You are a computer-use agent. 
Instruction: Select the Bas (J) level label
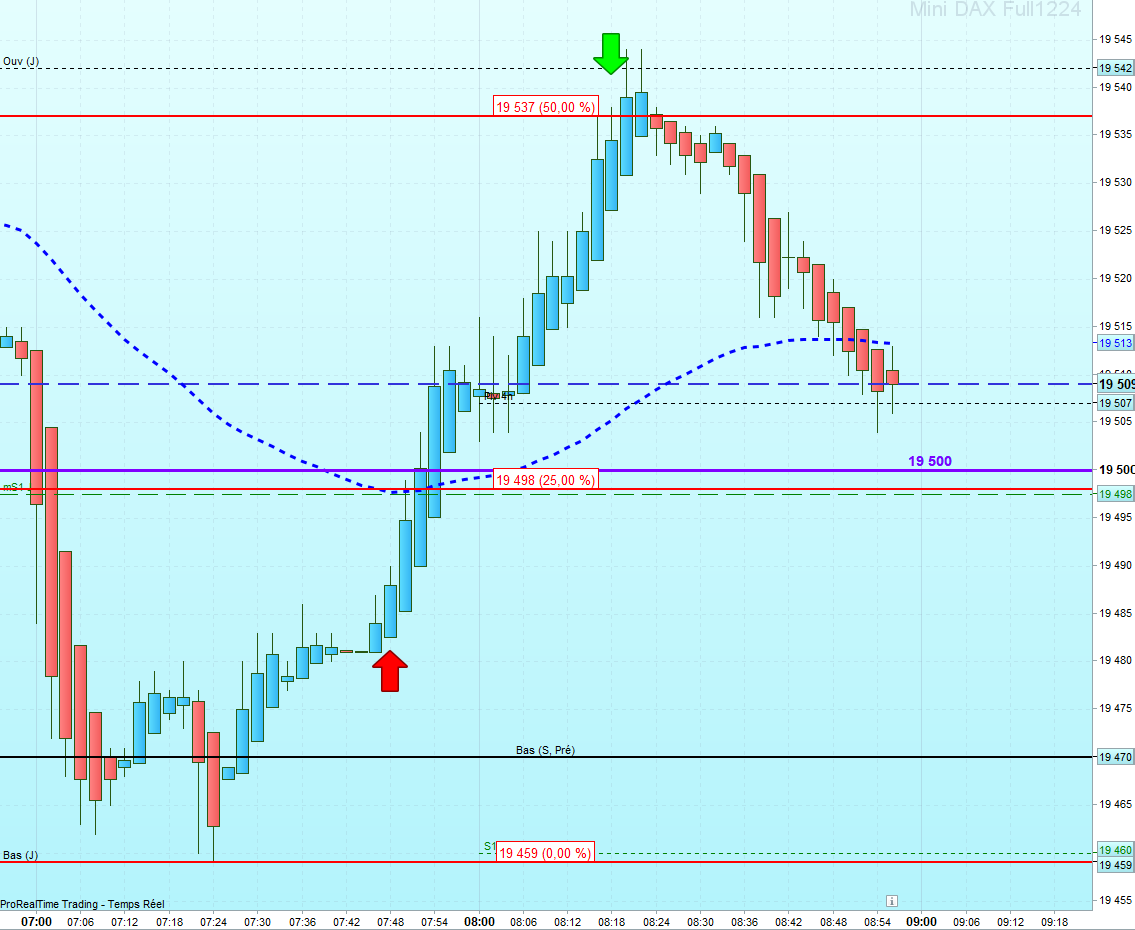[20, 855]
